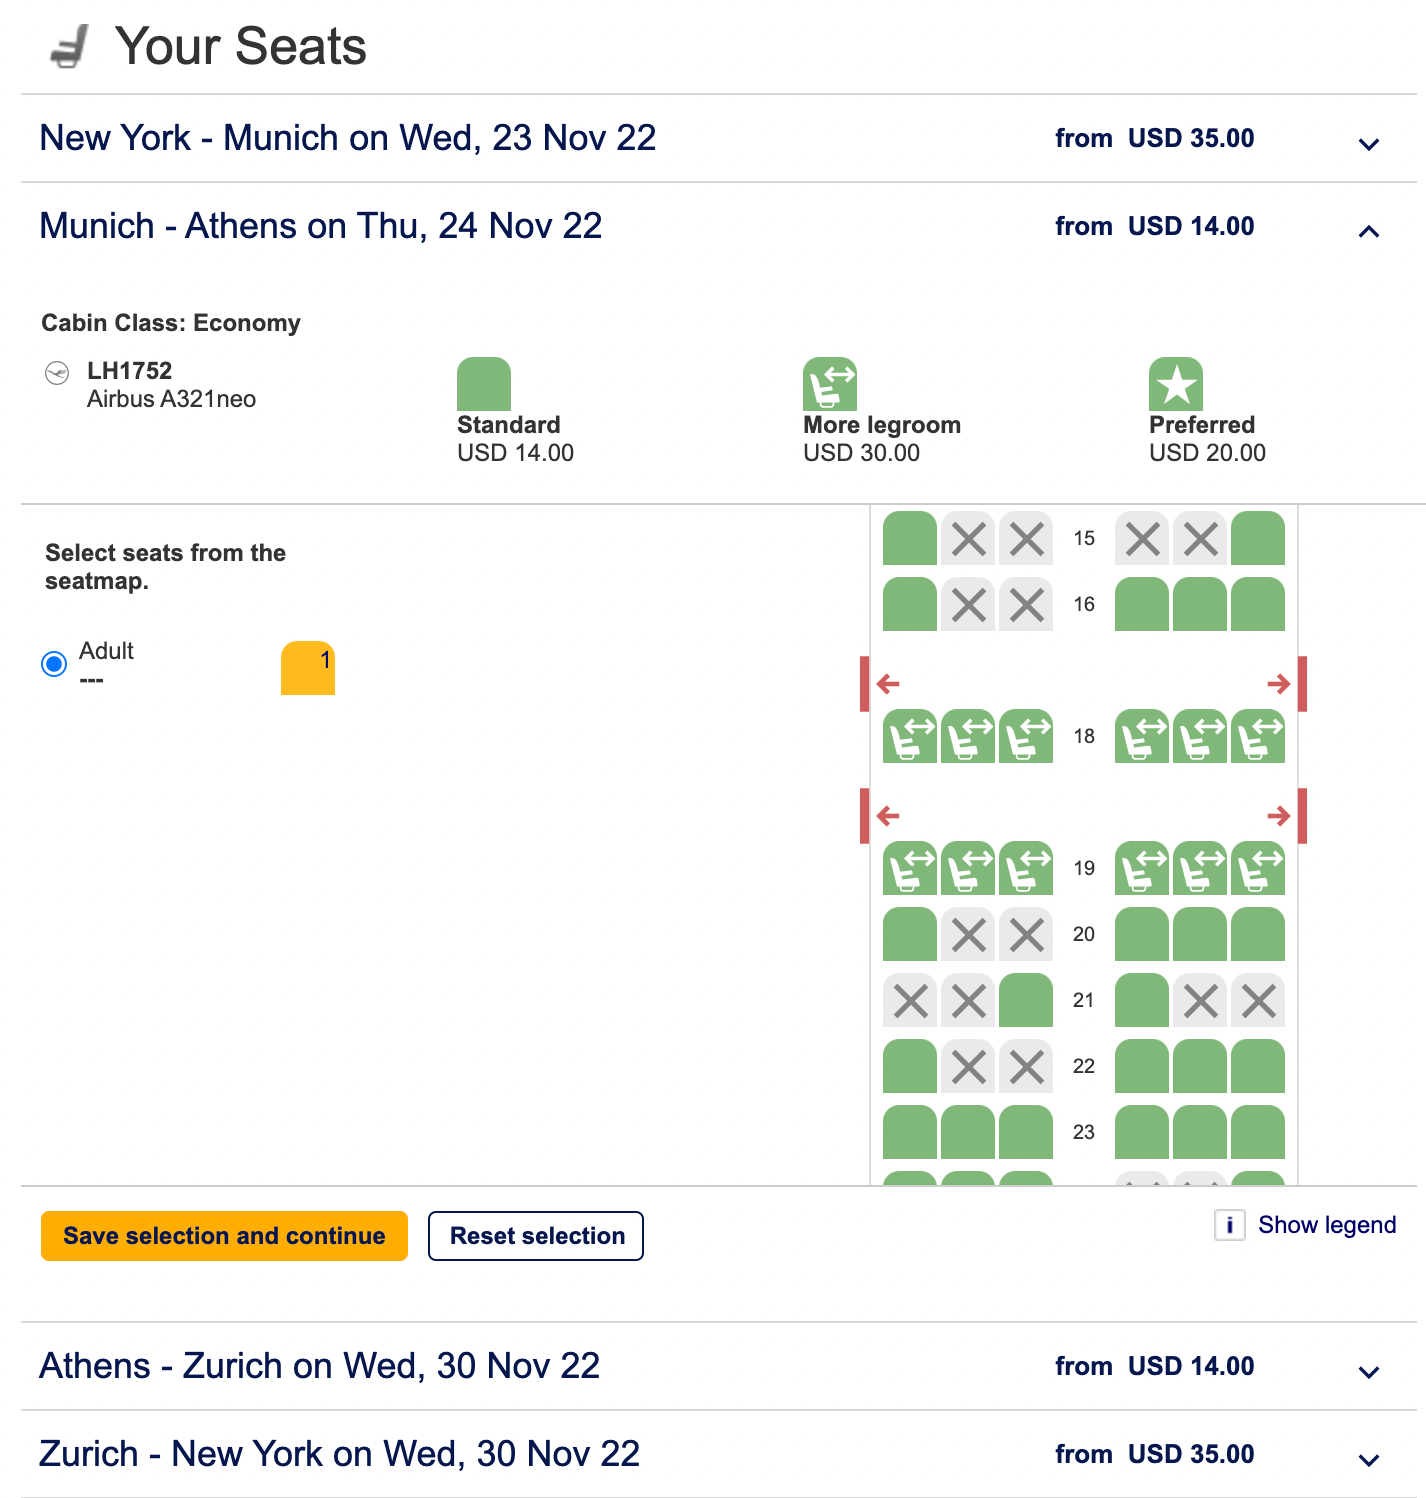
Task: Pick the window legroom seat in row 19
Action: tap(909, 868)
